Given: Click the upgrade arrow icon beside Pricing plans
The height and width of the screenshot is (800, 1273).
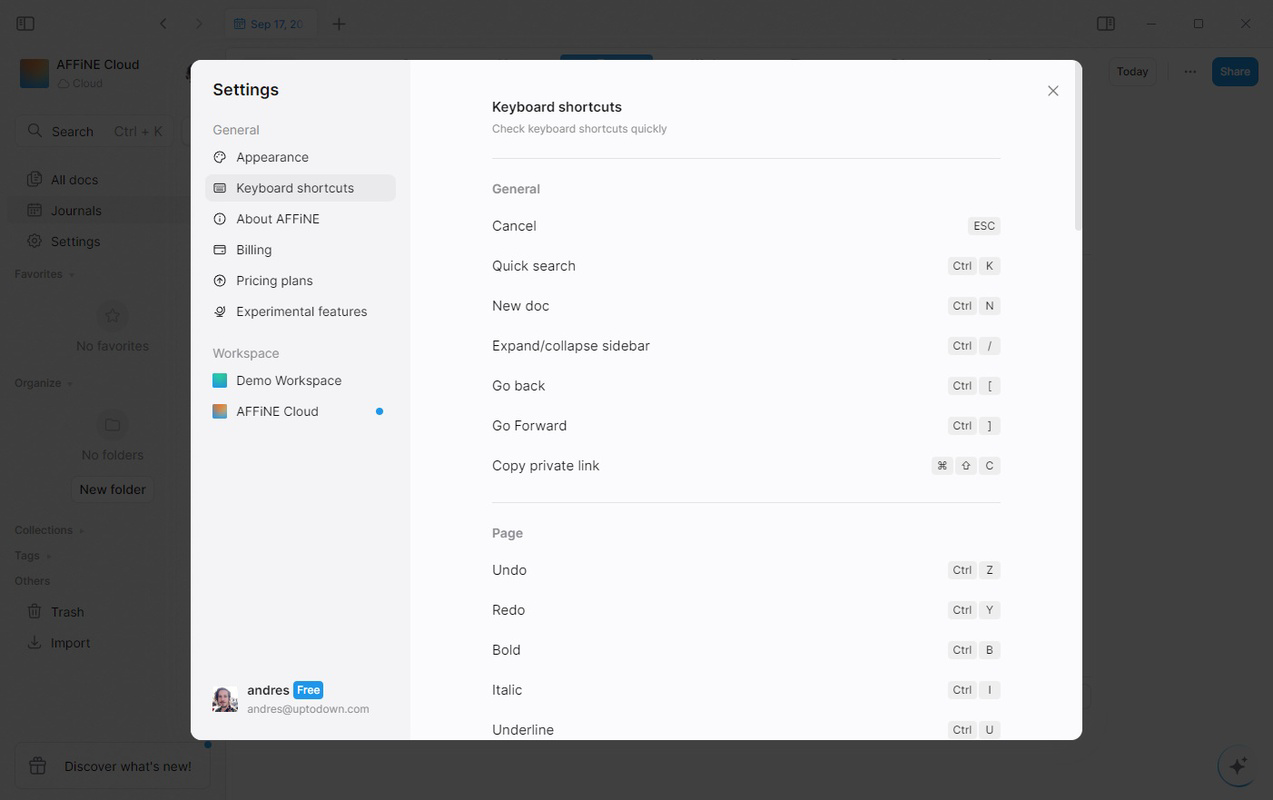Looking at the screenshot, I should click(x=220, y=281).
